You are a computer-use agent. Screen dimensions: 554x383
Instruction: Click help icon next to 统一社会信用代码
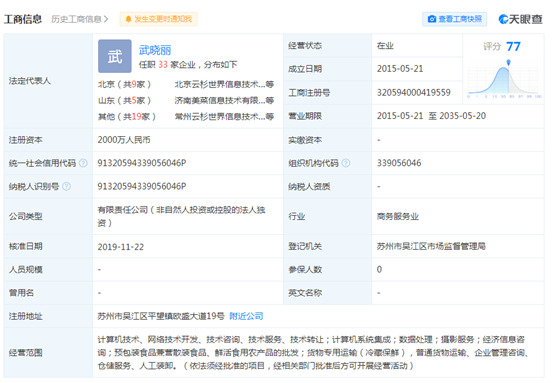[x=83, y=163]
